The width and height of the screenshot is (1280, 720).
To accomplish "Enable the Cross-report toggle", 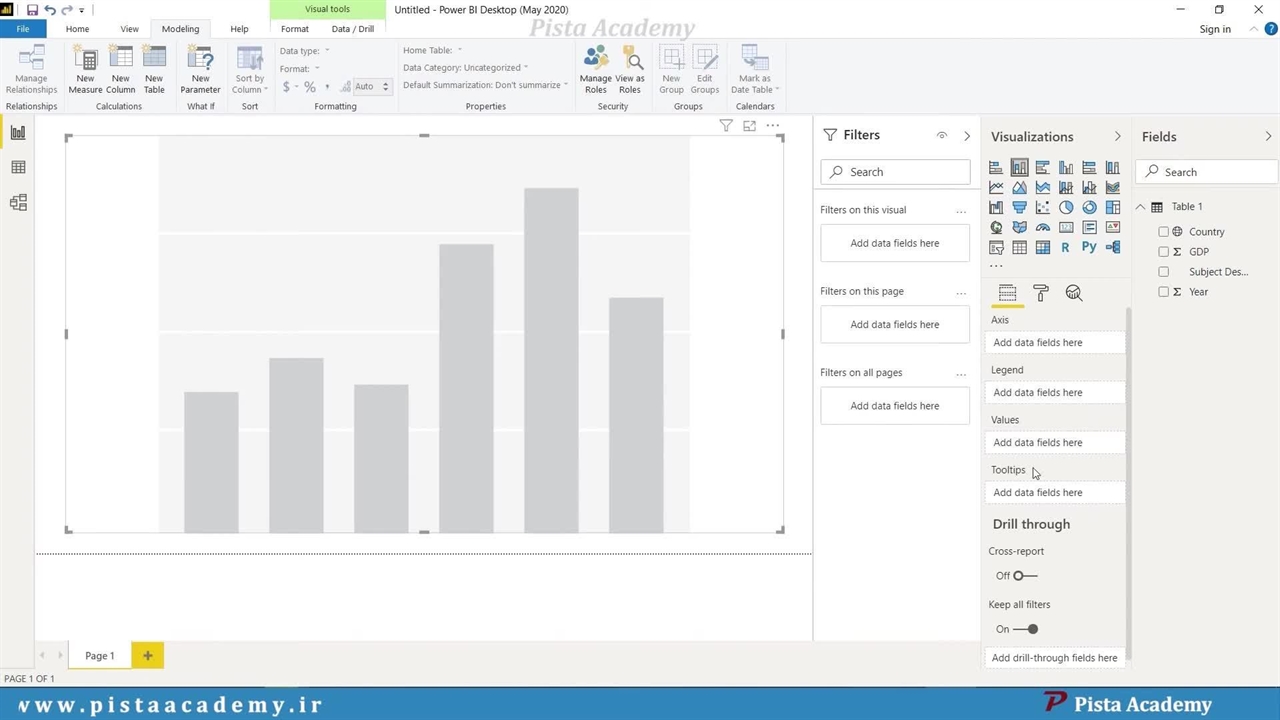I will [x=1025, y=576].
